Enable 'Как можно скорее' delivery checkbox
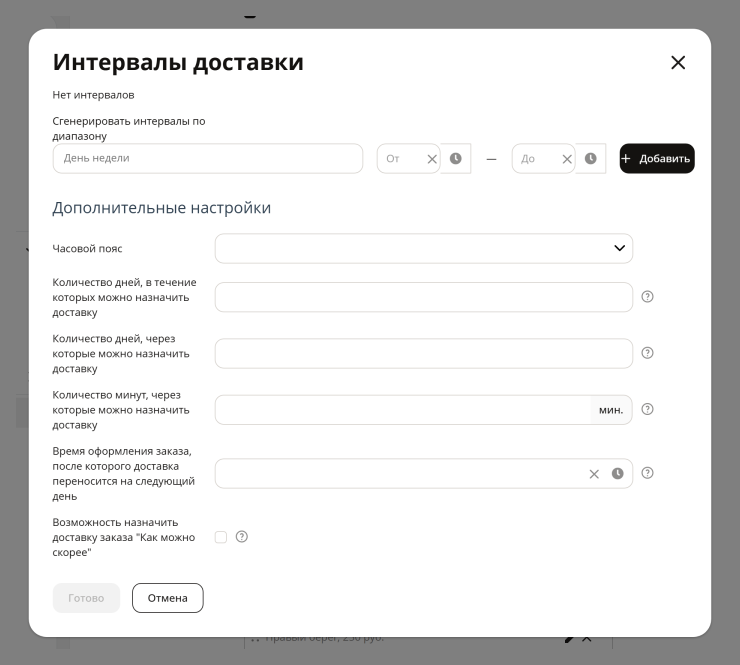Screen dimensions: 740x665 [220, 537]
